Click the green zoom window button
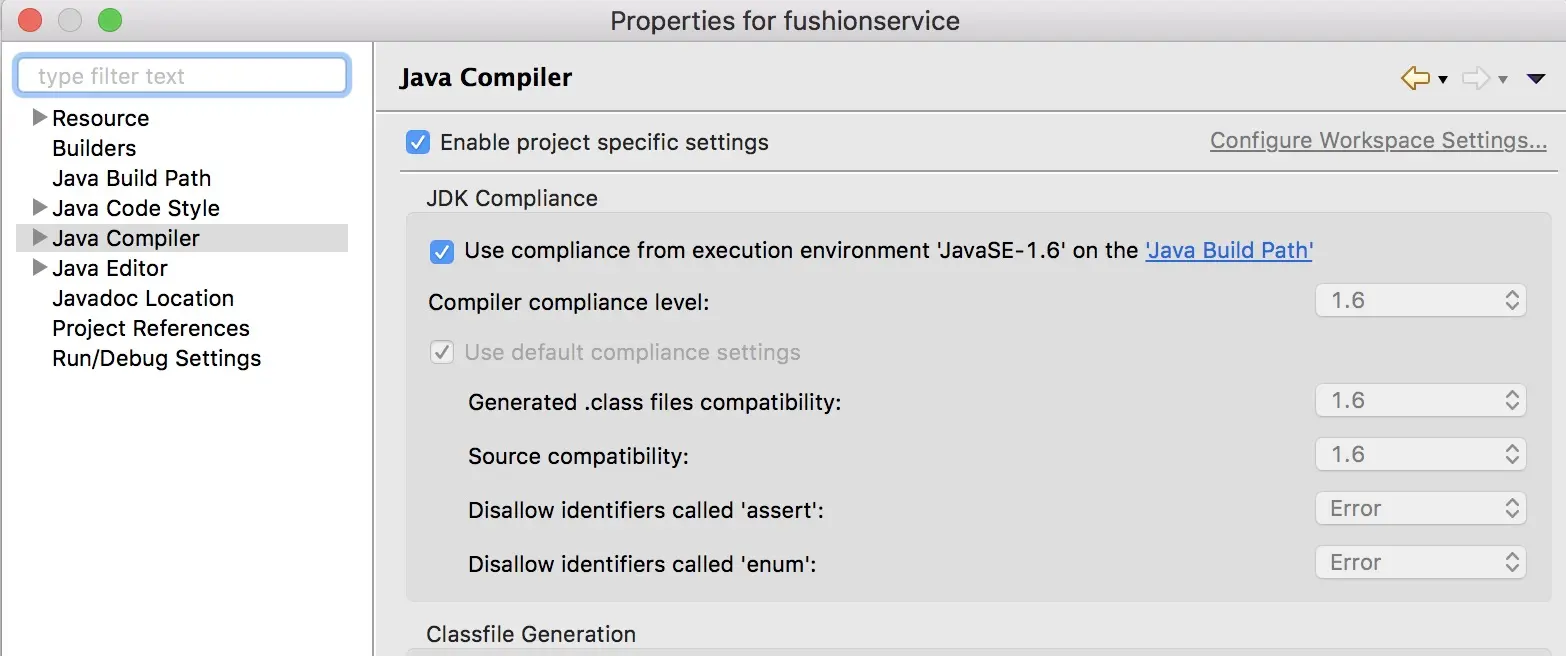The image size is (1566, 656). pyautogui.click(x=110, y=20)
